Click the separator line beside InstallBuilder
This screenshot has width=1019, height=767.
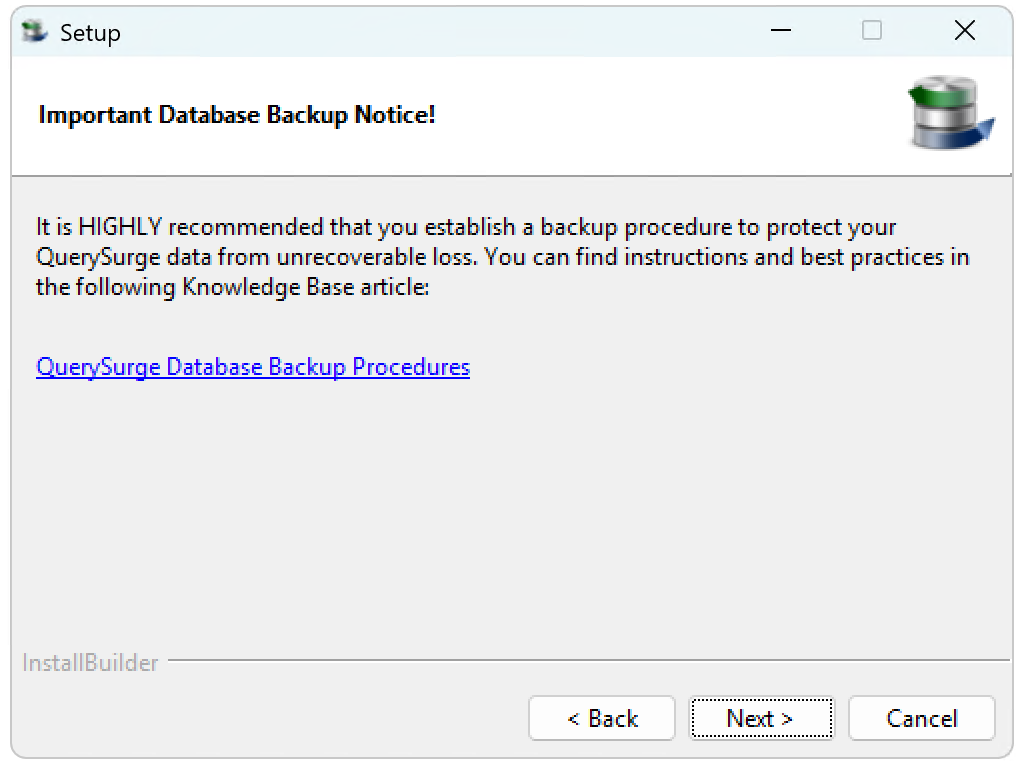pyautogui.click(x=588, y=660)
